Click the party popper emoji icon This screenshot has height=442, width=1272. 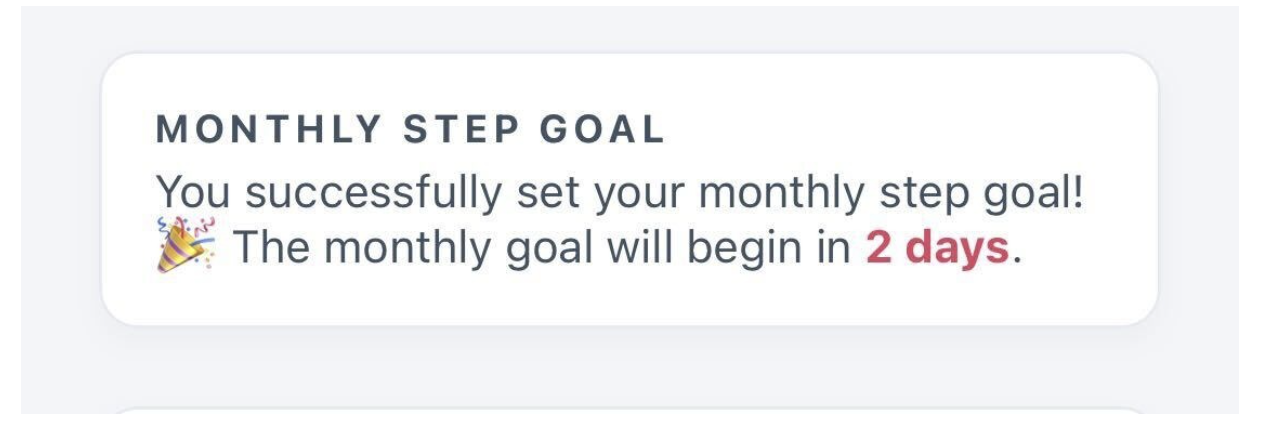pyautogui.click(x=185, y=245)
